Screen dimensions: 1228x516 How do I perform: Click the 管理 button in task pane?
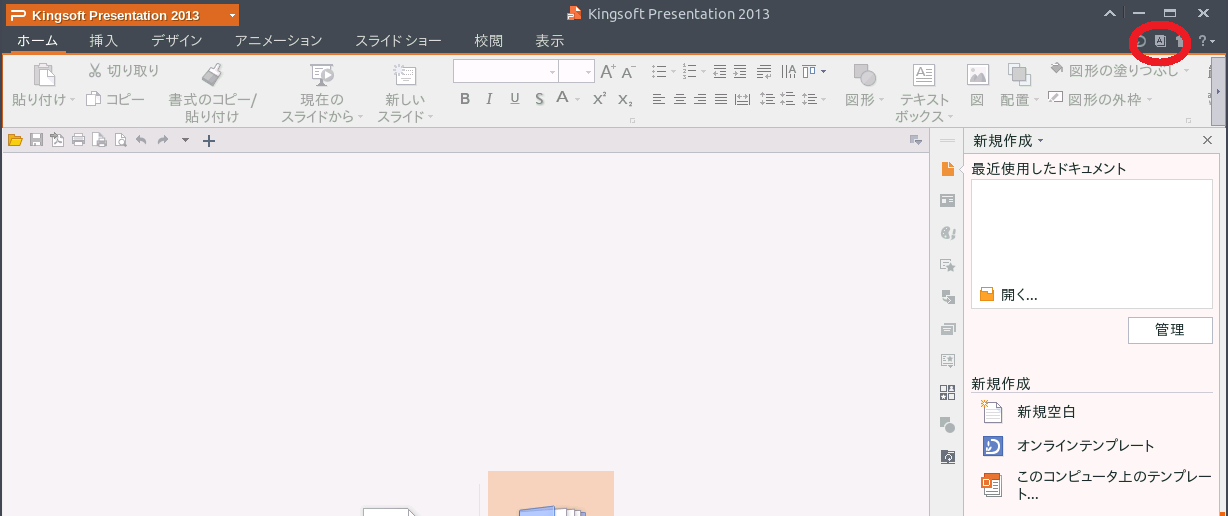pos(1170,330)
